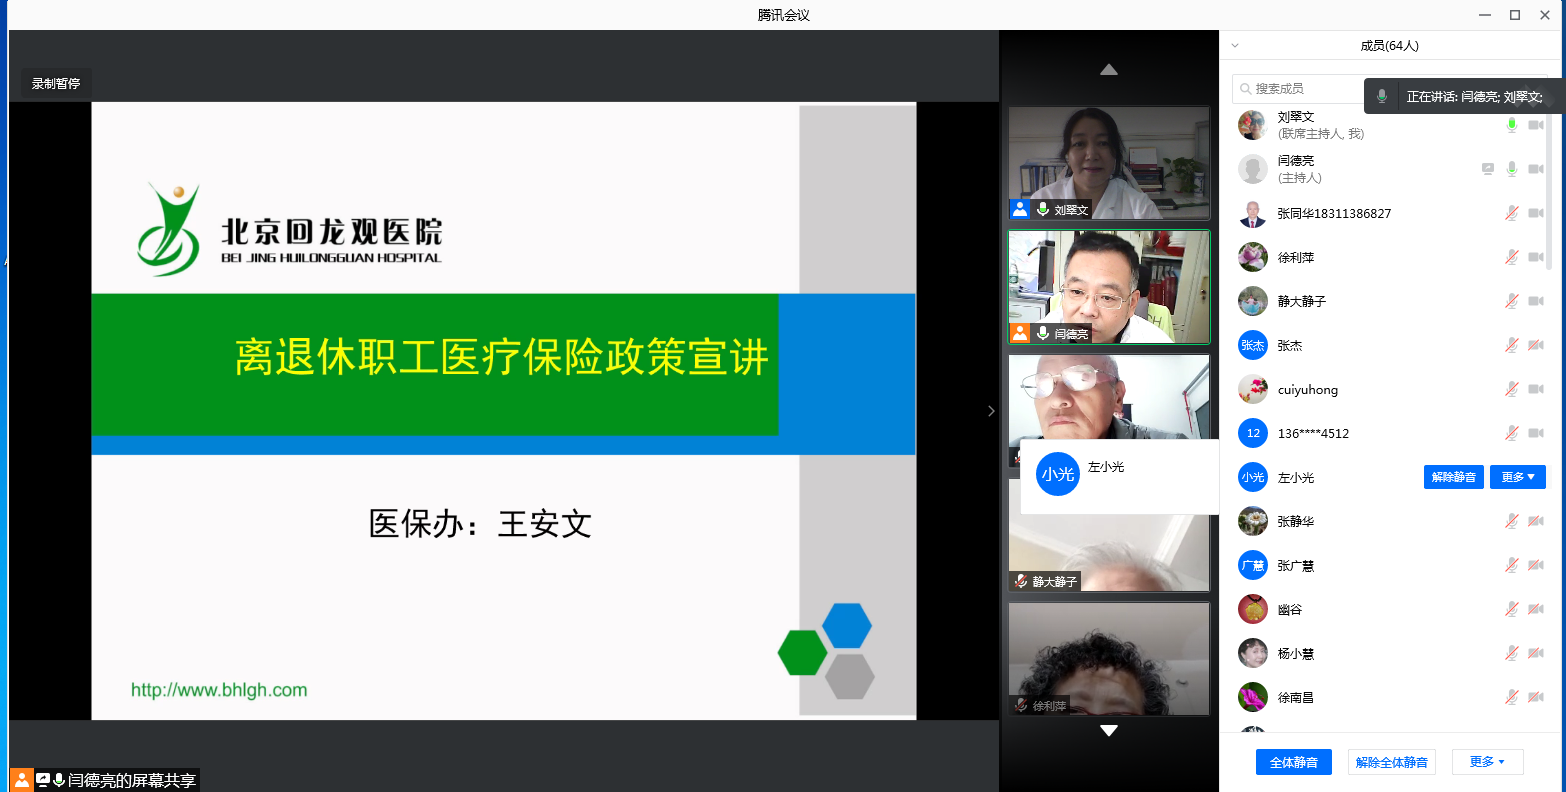Click microphone icon for 刘翠文 in member list
This screenshot has height=792, width=1566.
[1512, 125]
